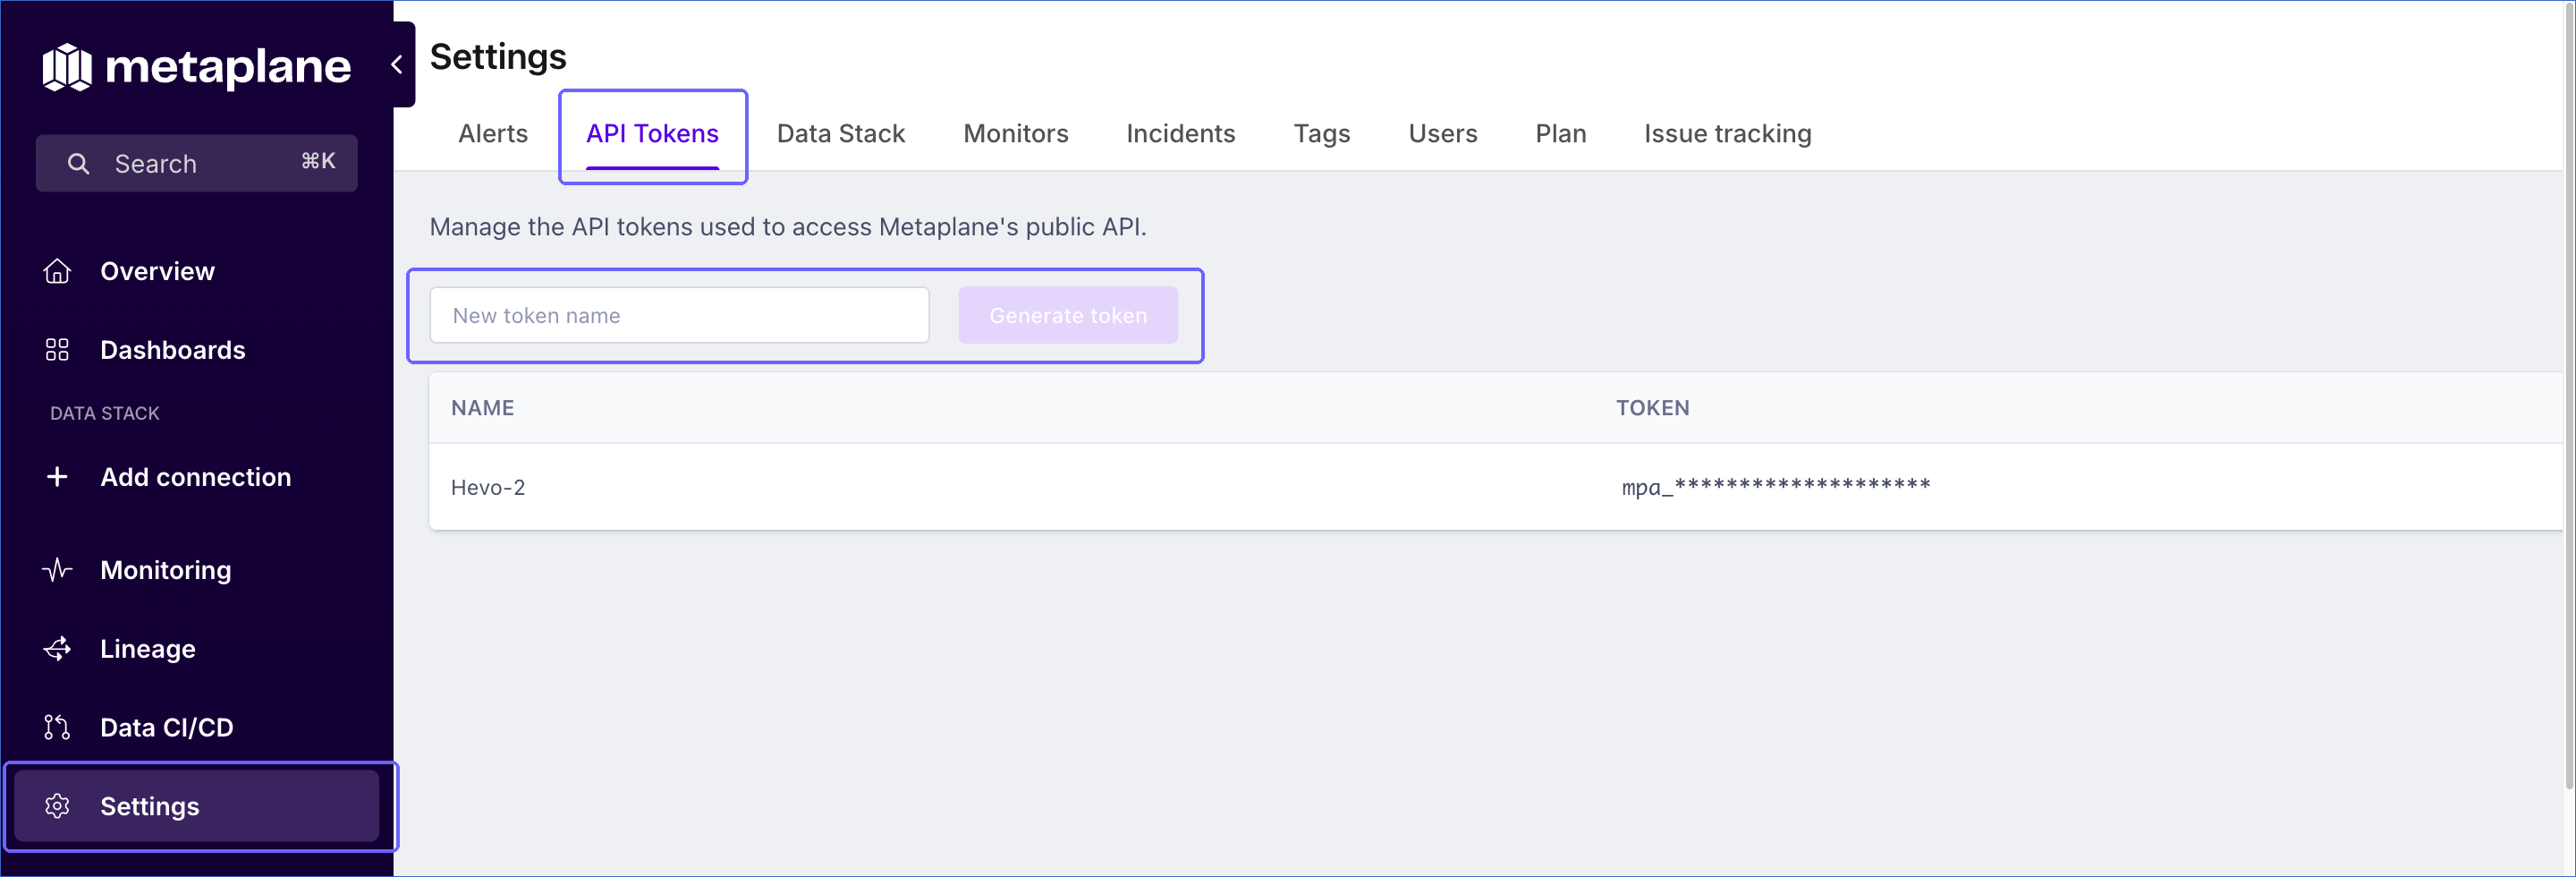Select the Hevo-2 token row name

(x=488, y=487)
